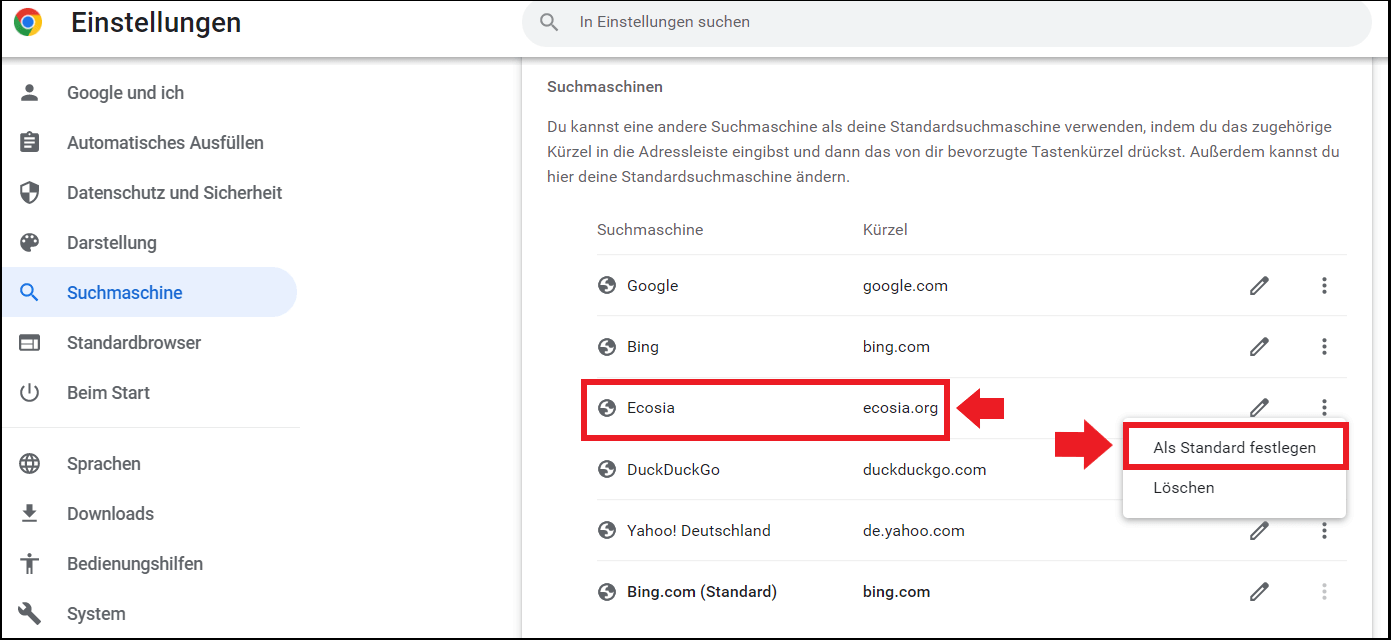Focus the 'In Einstellungen suchen' search field

946,22
